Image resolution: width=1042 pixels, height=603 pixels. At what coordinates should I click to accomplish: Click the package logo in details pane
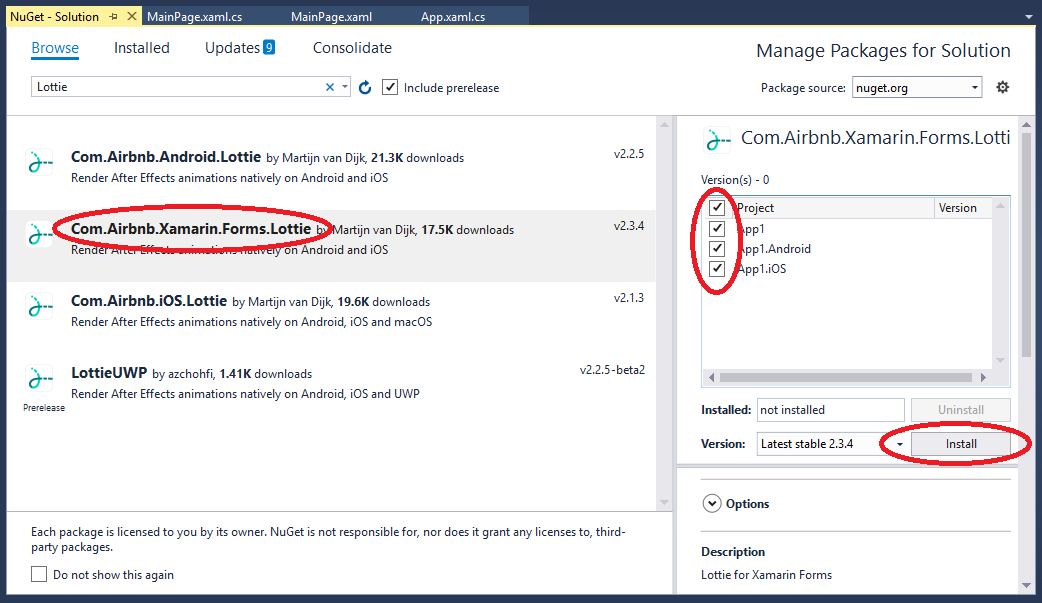tap(717, 140)
